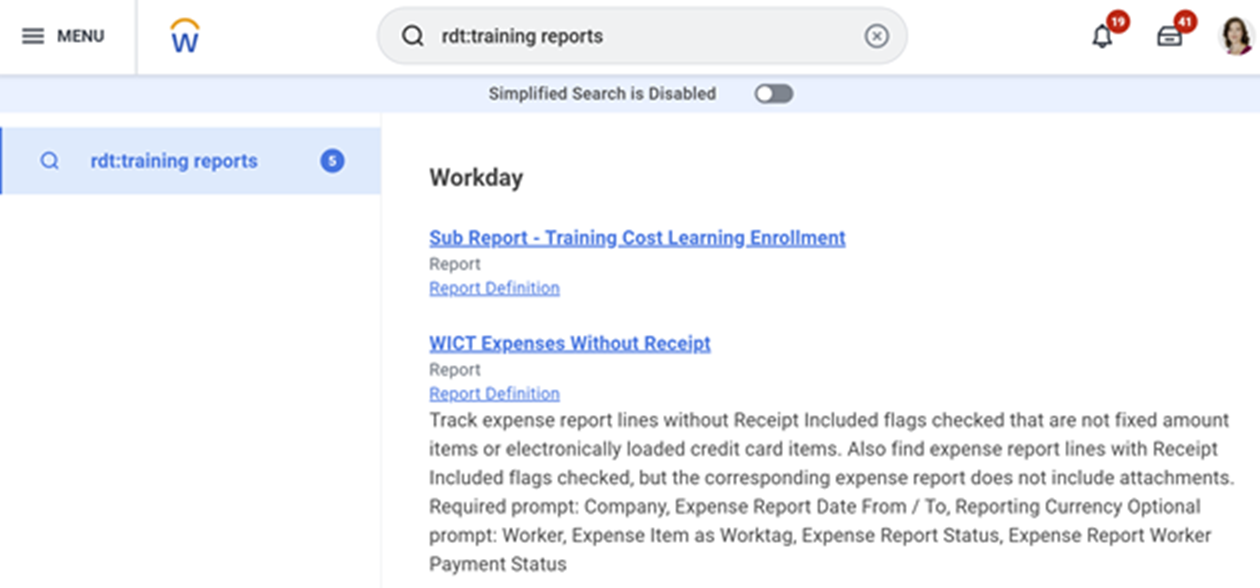
Task: Click the result count badge showing 5
Action: click(x=332, y=161)
